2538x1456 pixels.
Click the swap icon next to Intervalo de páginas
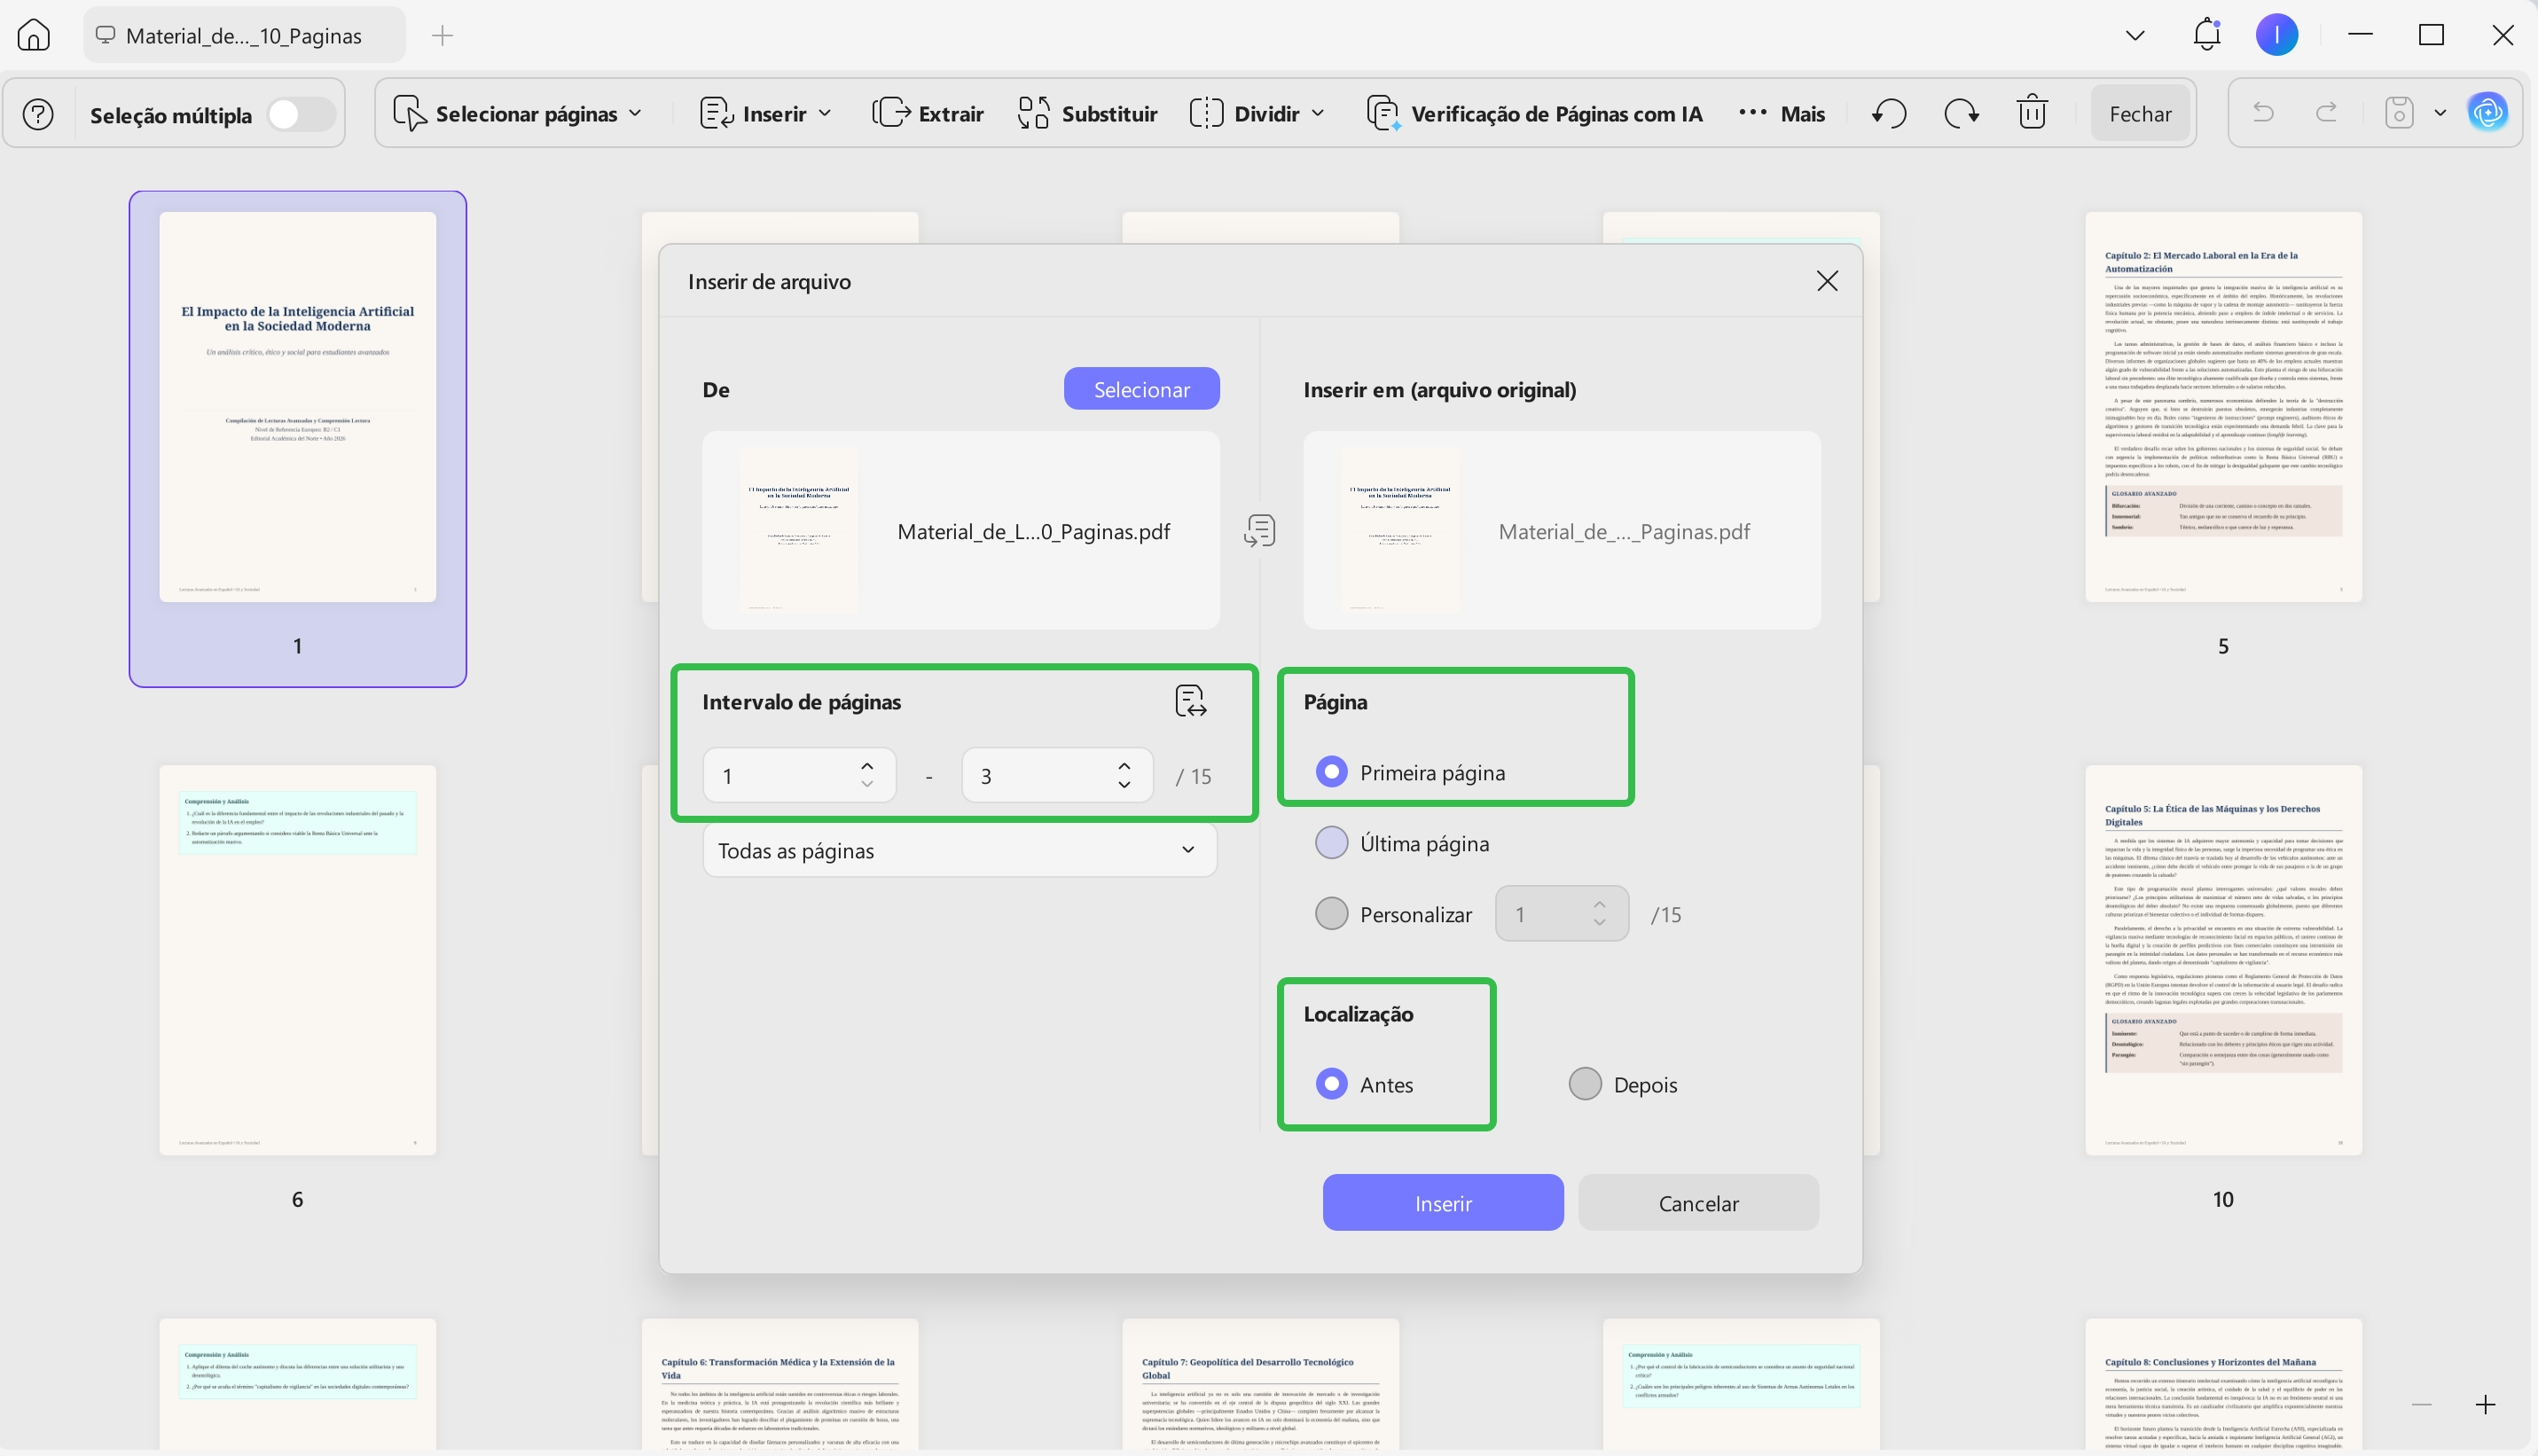[x=1191, y=701]
